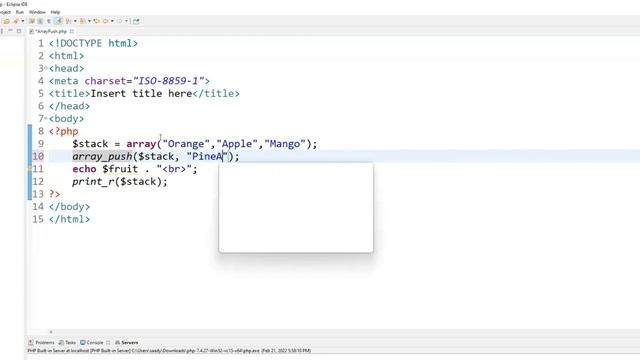The image size is (640, 360).
Task: Click the meta charset ISO-8859-1 line
Action: (129, 81)
